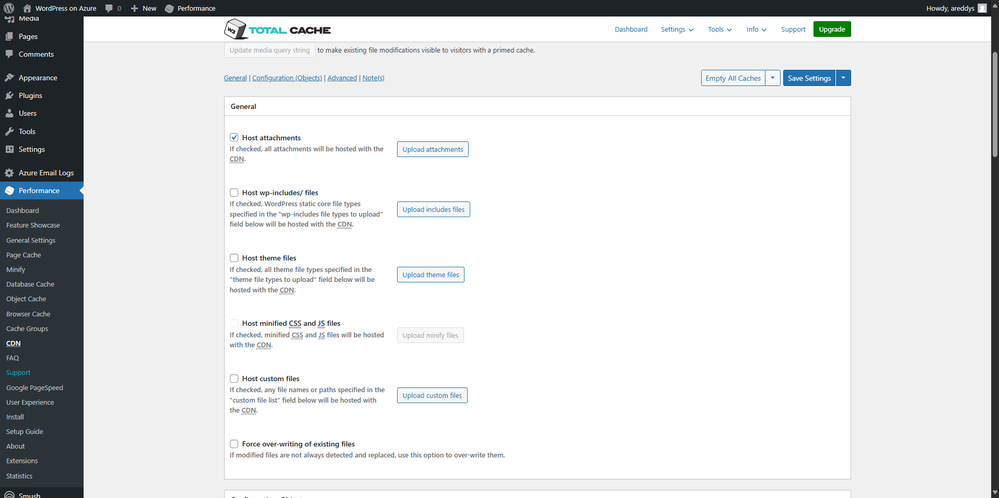Click the page vertical scrollbar thumb
Image resolution: width=999 pixels, height=498 pixels.
pyautogui.click(x=995, y=102)
